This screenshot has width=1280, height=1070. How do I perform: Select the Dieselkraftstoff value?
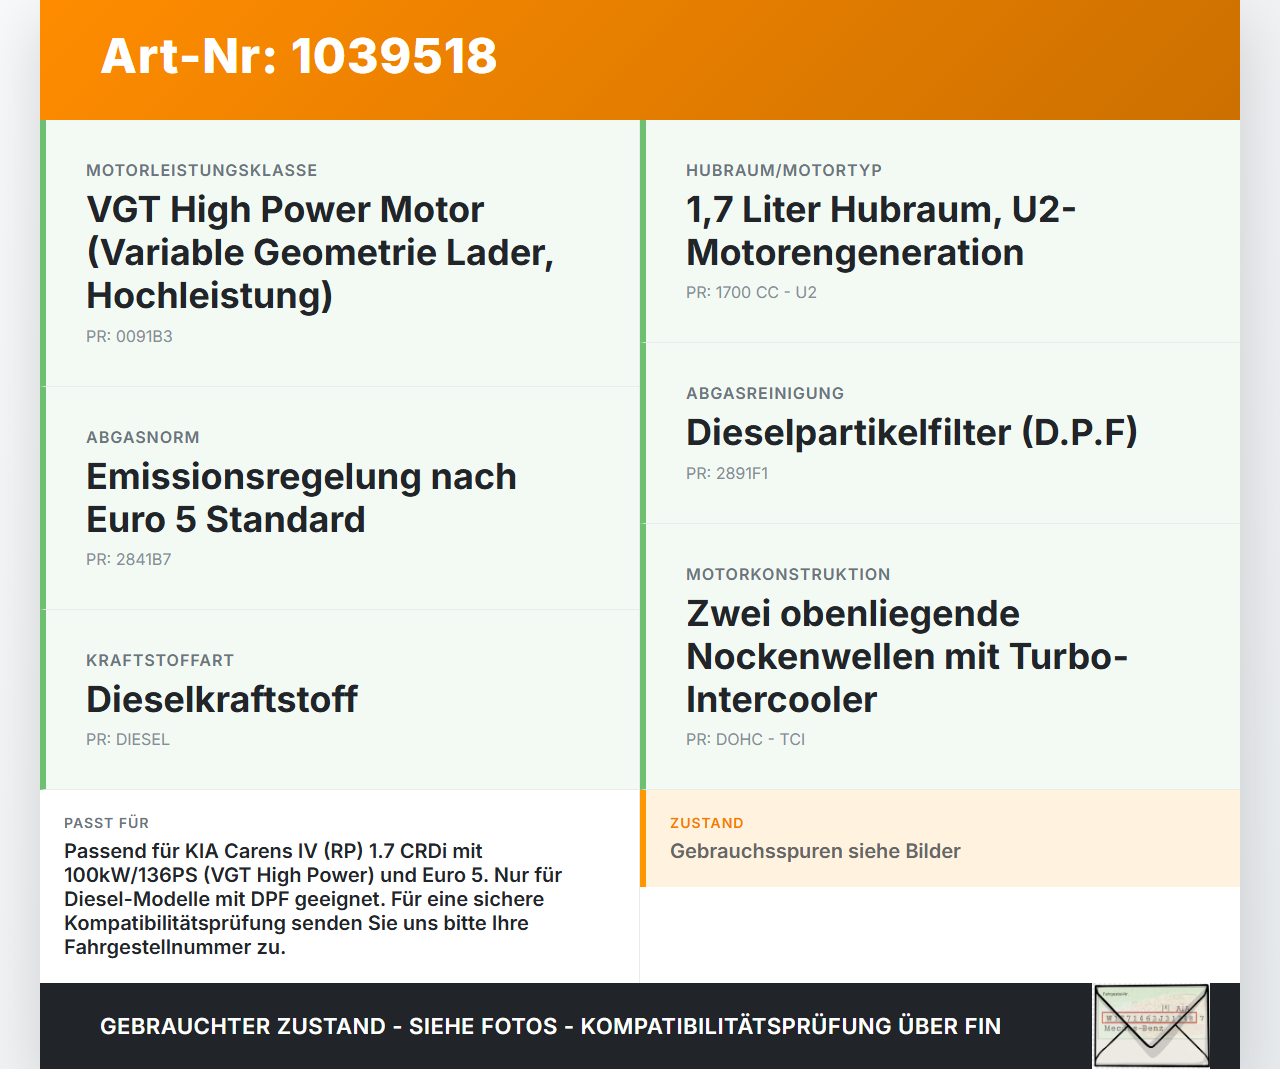point(222,699)
